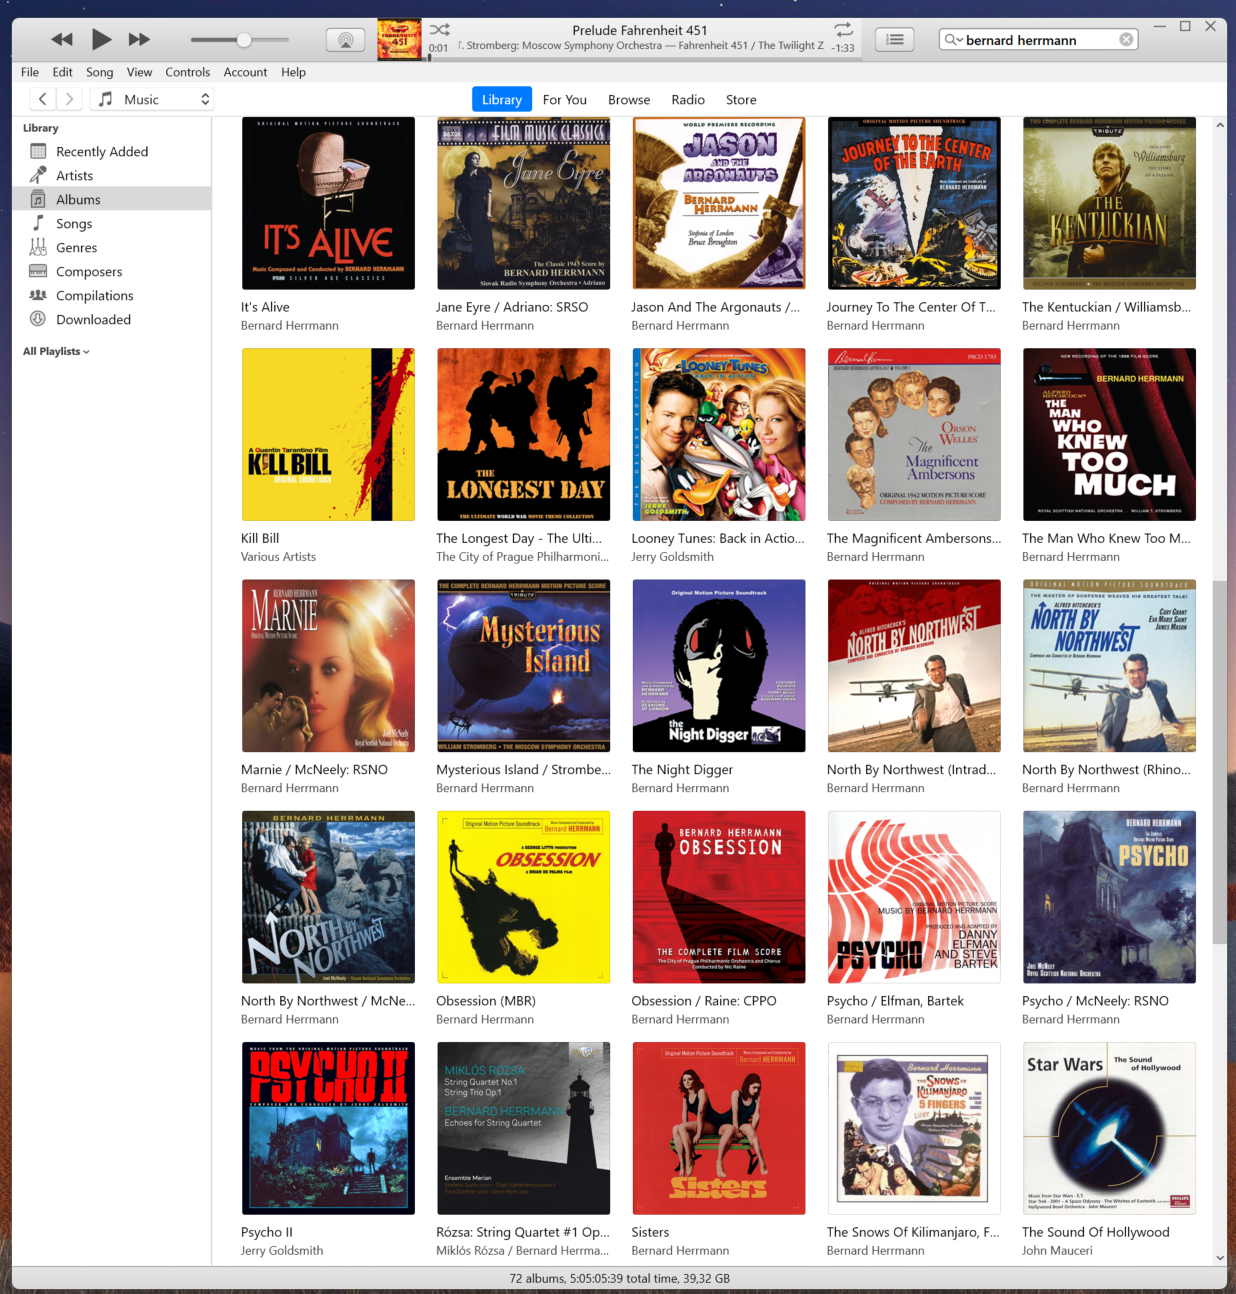Open The Magnificent Ambersons album cover
1236x1294 pixels.
click(x=914, y=434)
